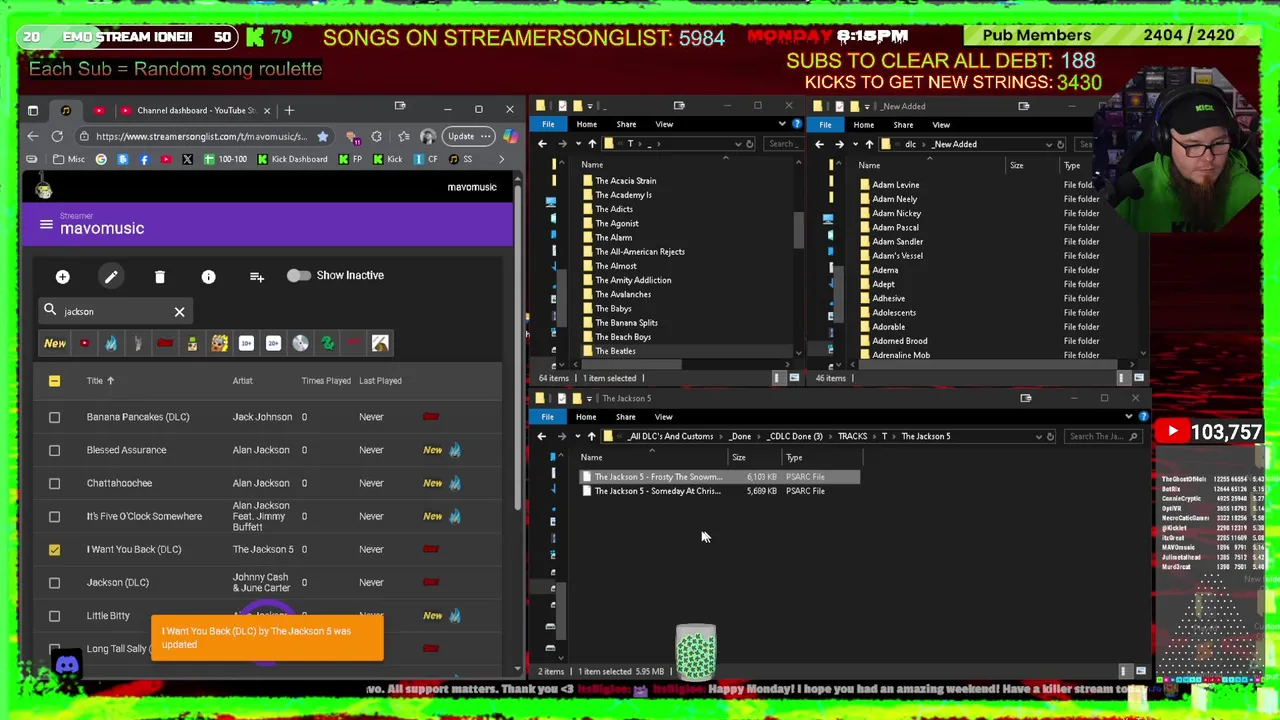Toggle the select-all checkbox in table header
Screen dimensions: 1280x720
coord(54,380)
